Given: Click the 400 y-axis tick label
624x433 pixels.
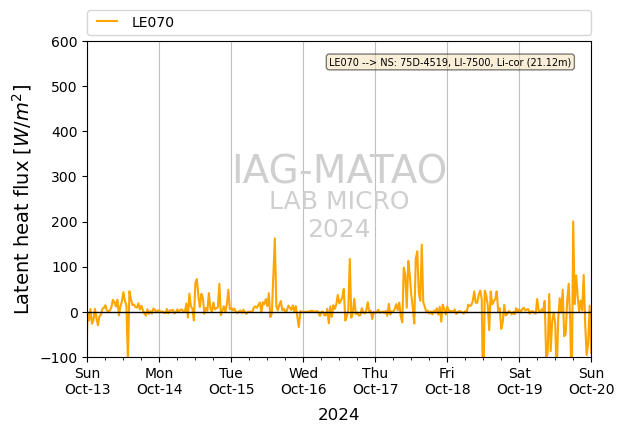Looking at the screenshot, I should pyautogui.click(x=64, y=132).
